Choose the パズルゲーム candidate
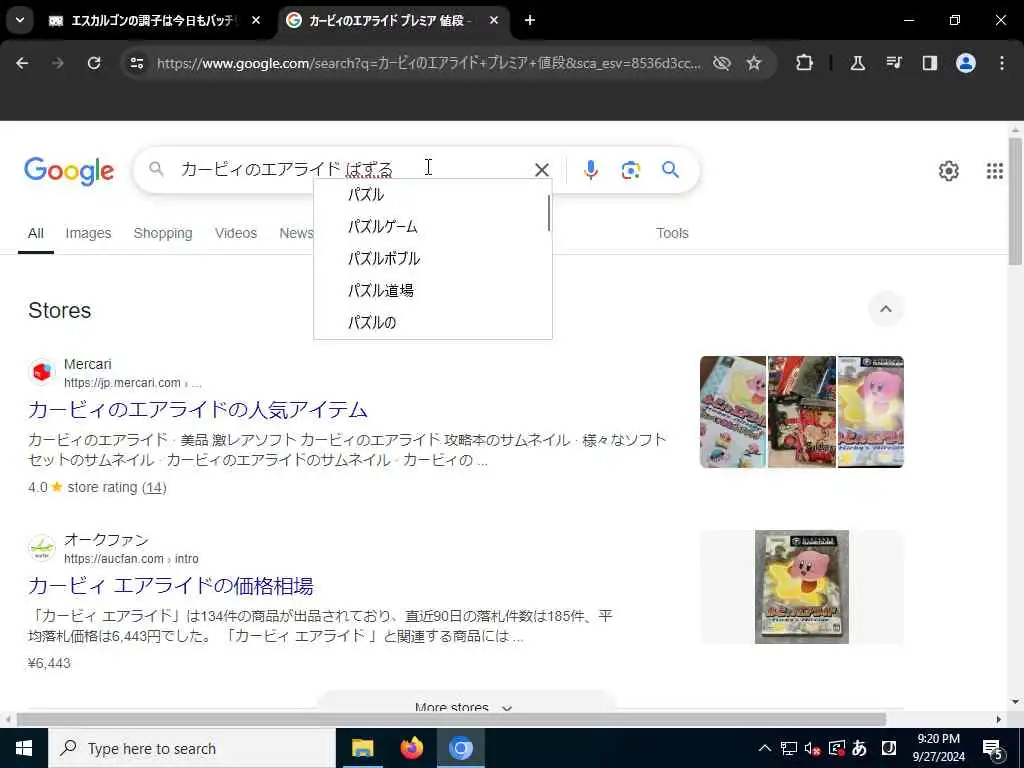 (x=431, y=227)
